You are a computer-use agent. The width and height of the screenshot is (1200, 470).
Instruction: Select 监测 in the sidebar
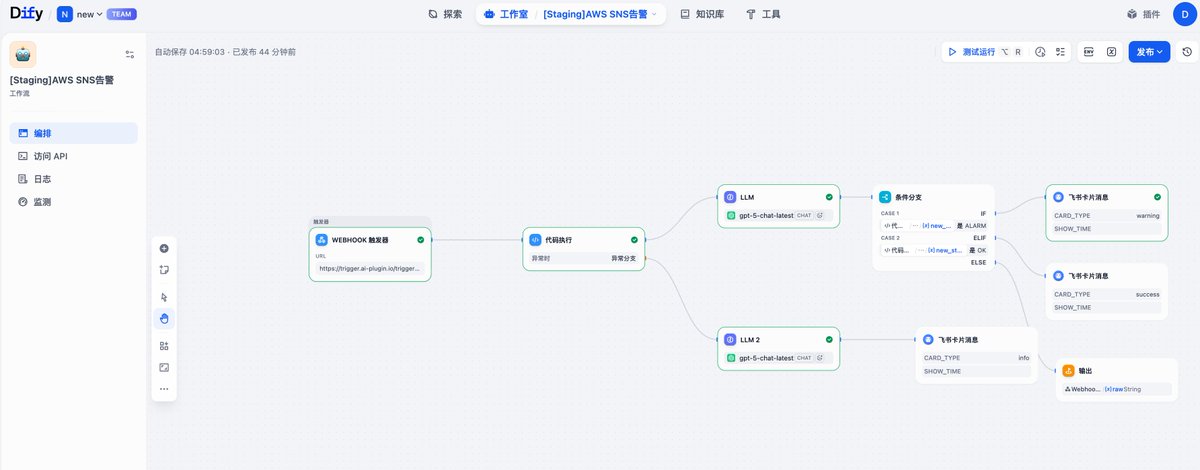pyautogui.click(x=73, y=202)
